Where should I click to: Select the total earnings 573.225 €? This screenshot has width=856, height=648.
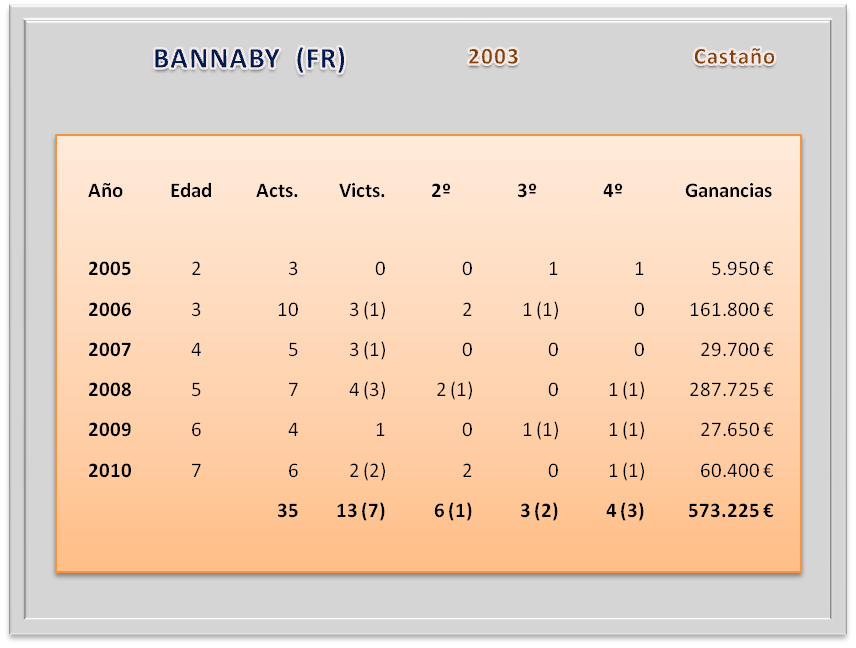click(731, 510)
